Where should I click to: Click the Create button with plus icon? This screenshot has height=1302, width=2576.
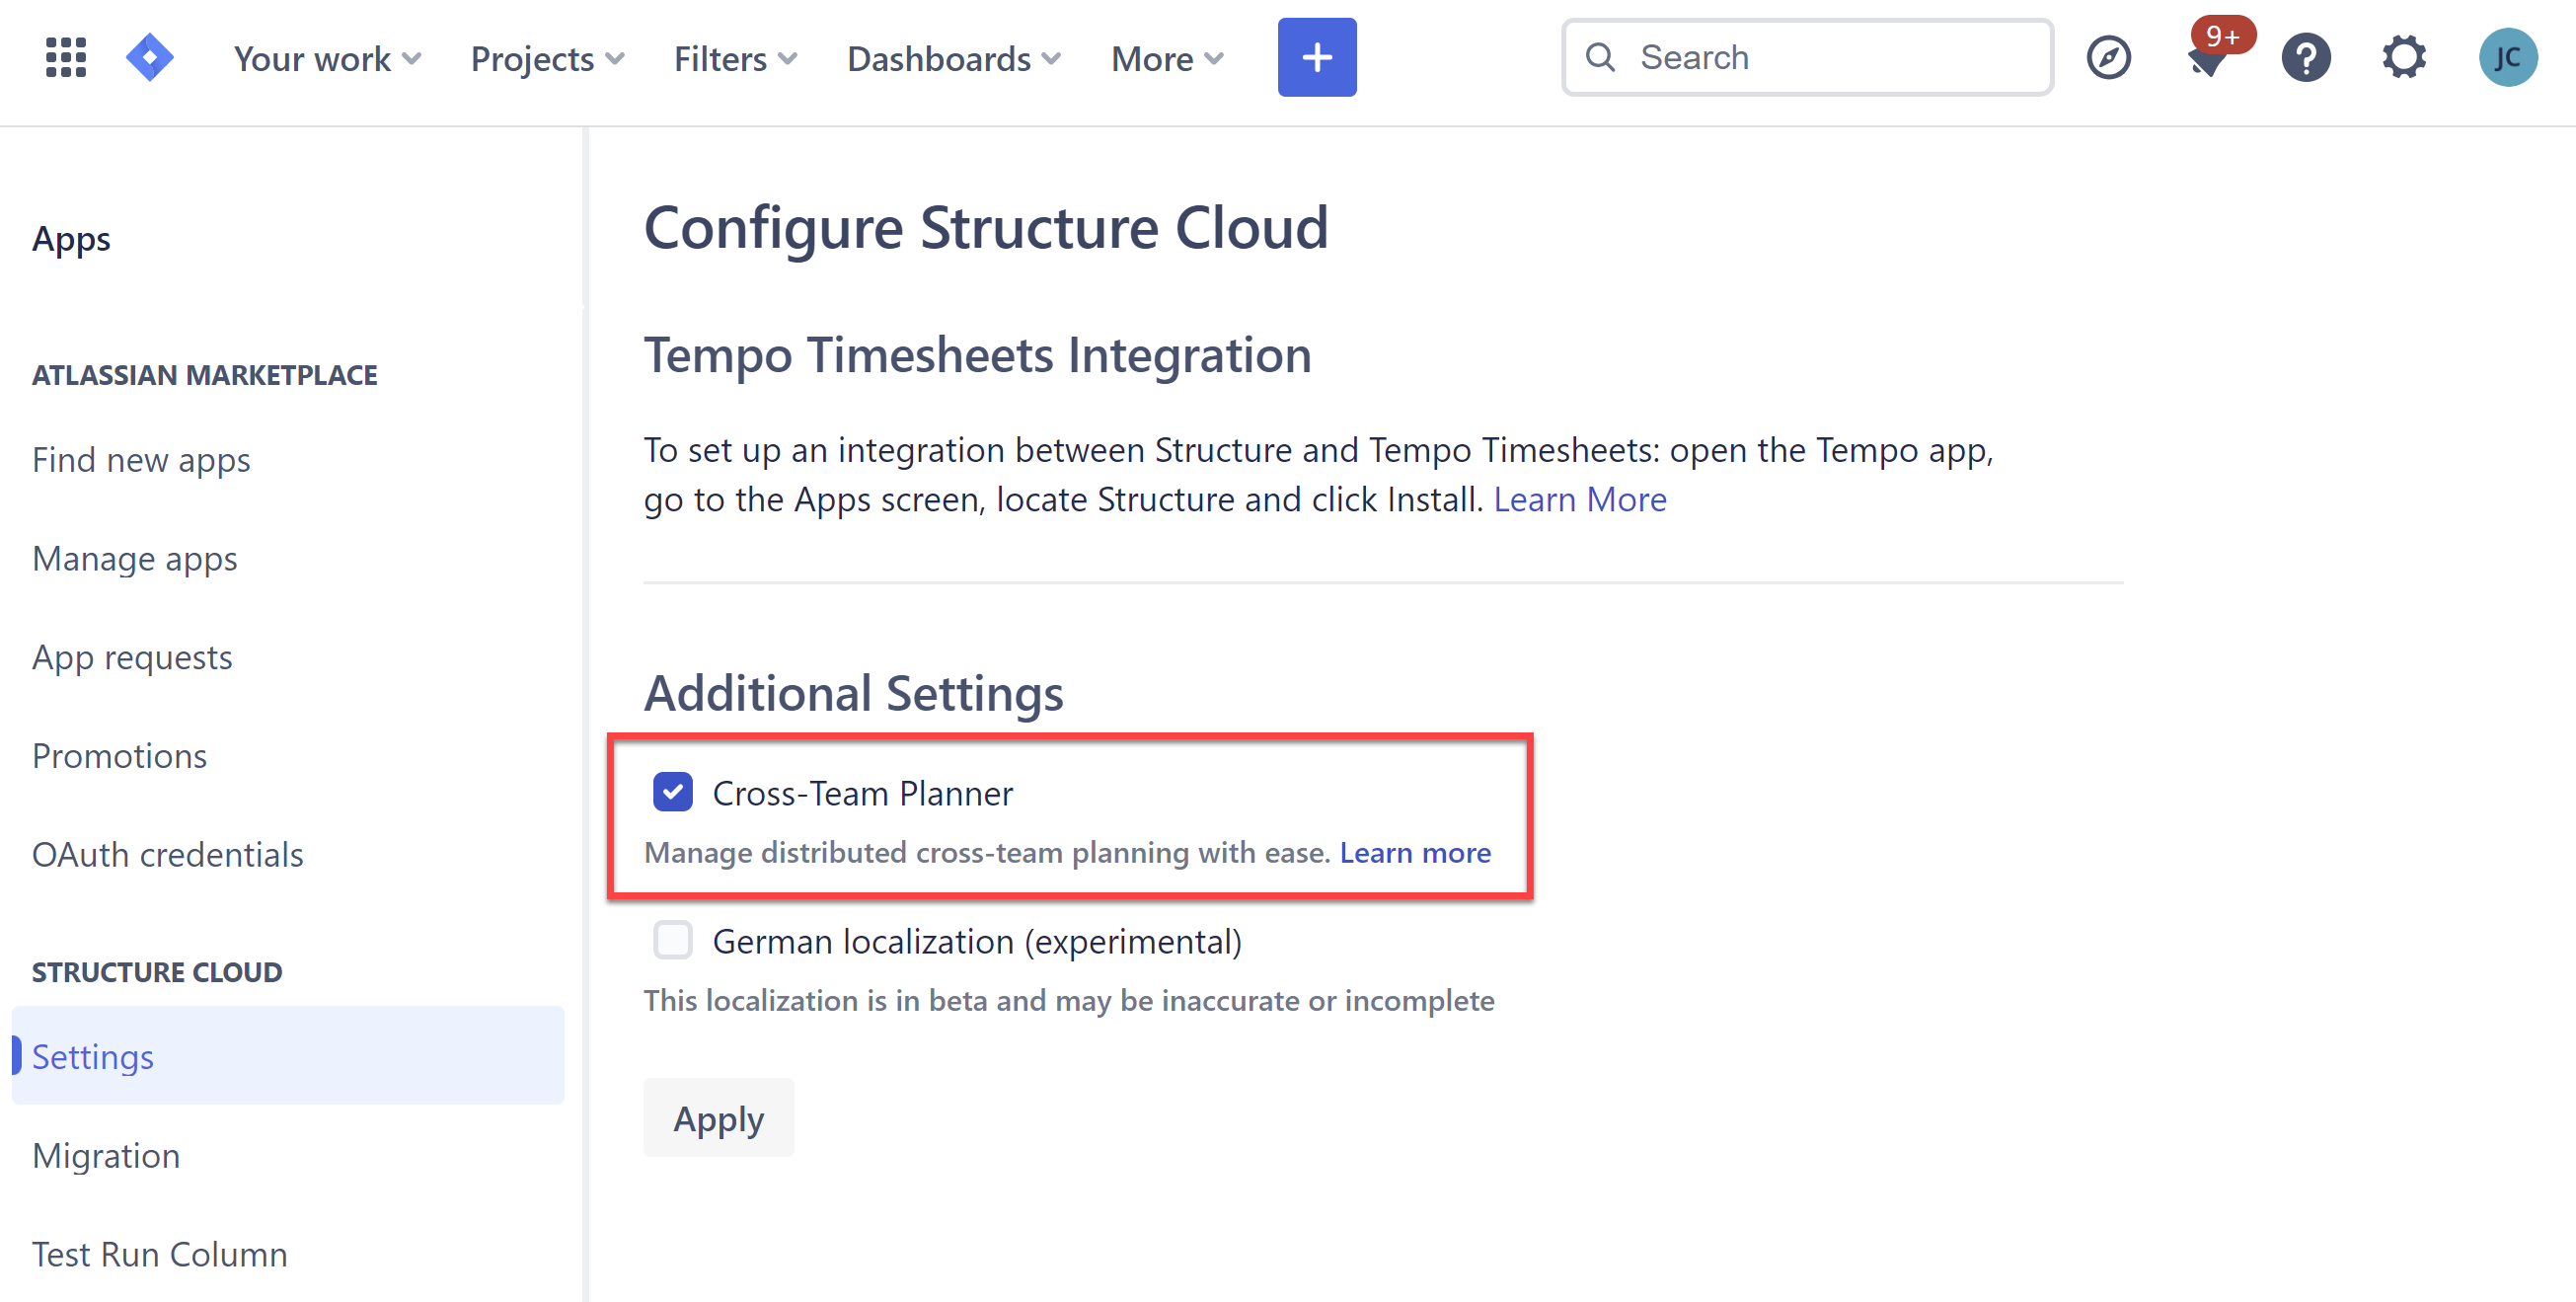[x=1316, y=57]
